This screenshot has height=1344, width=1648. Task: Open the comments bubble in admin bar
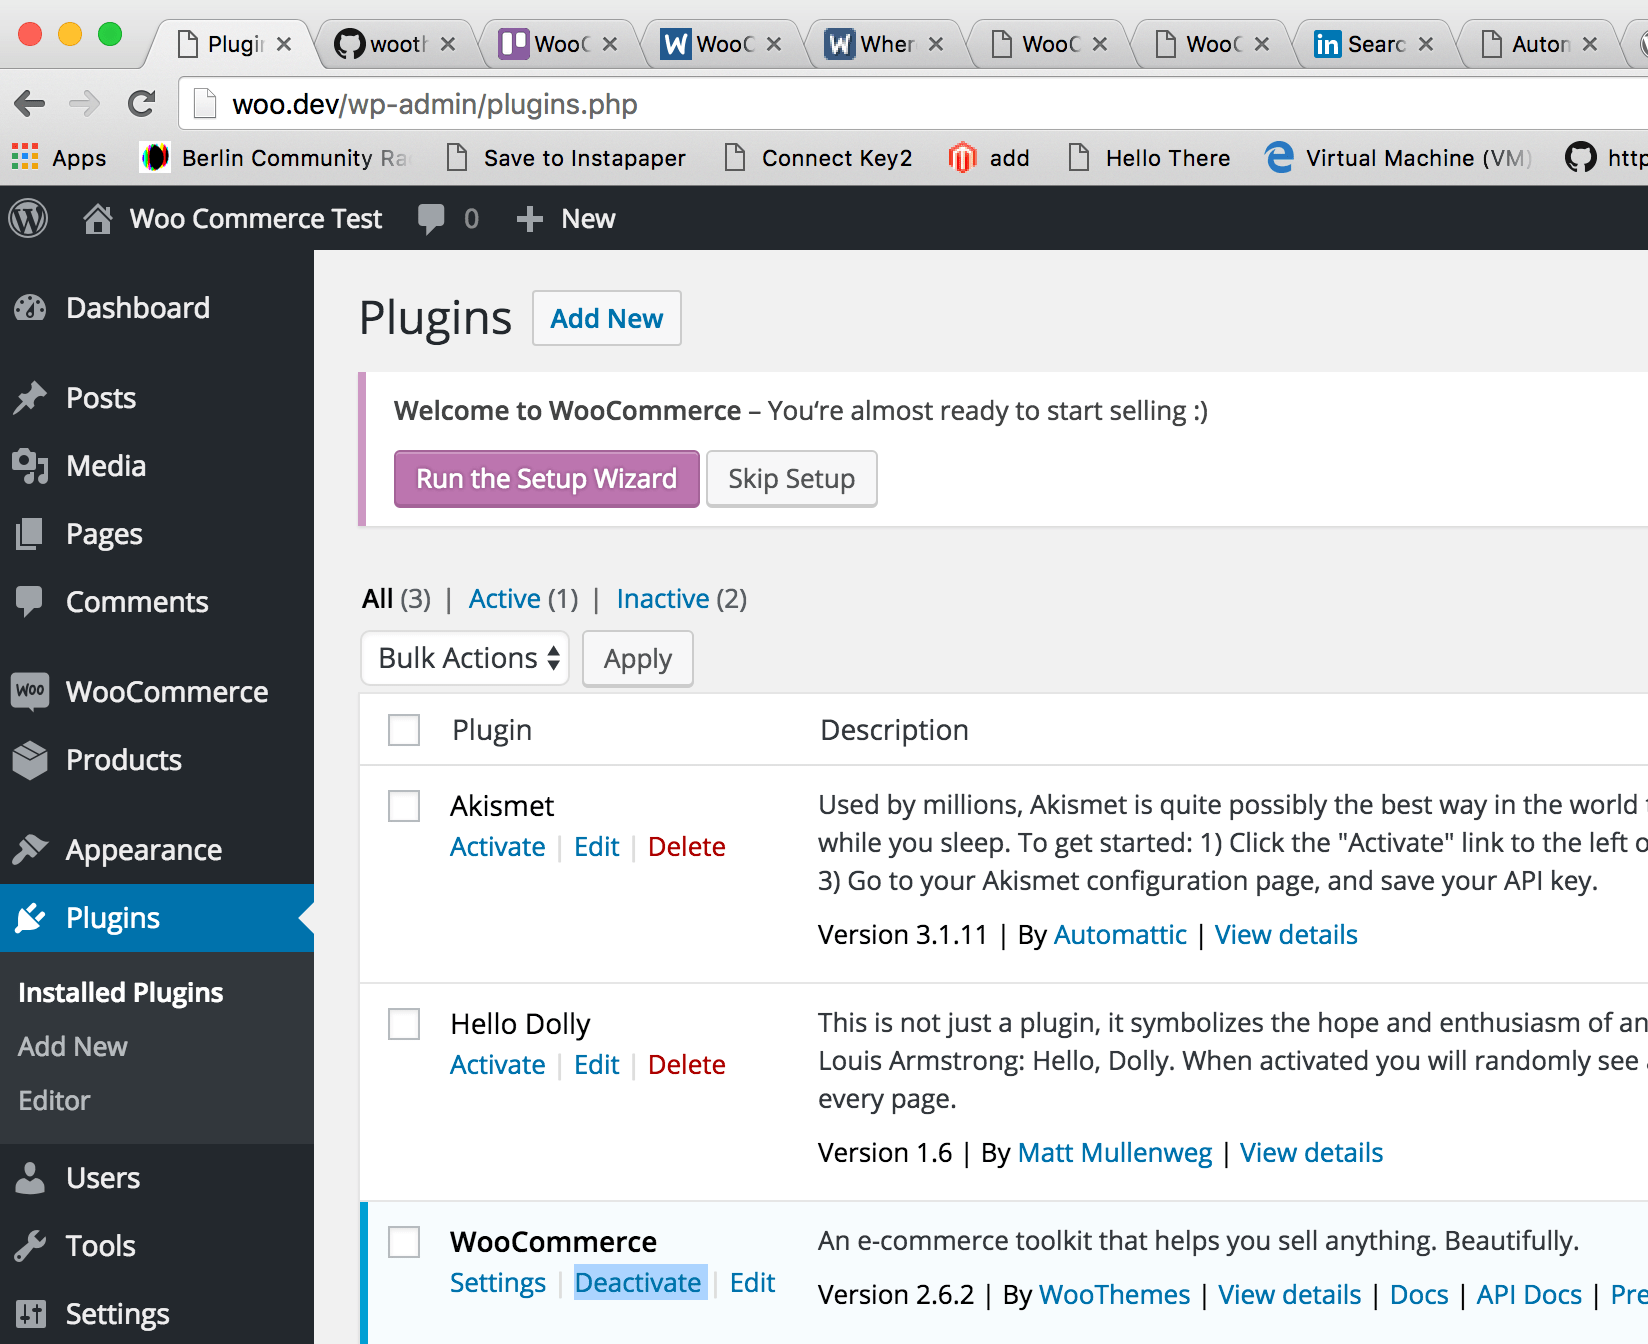431,218
